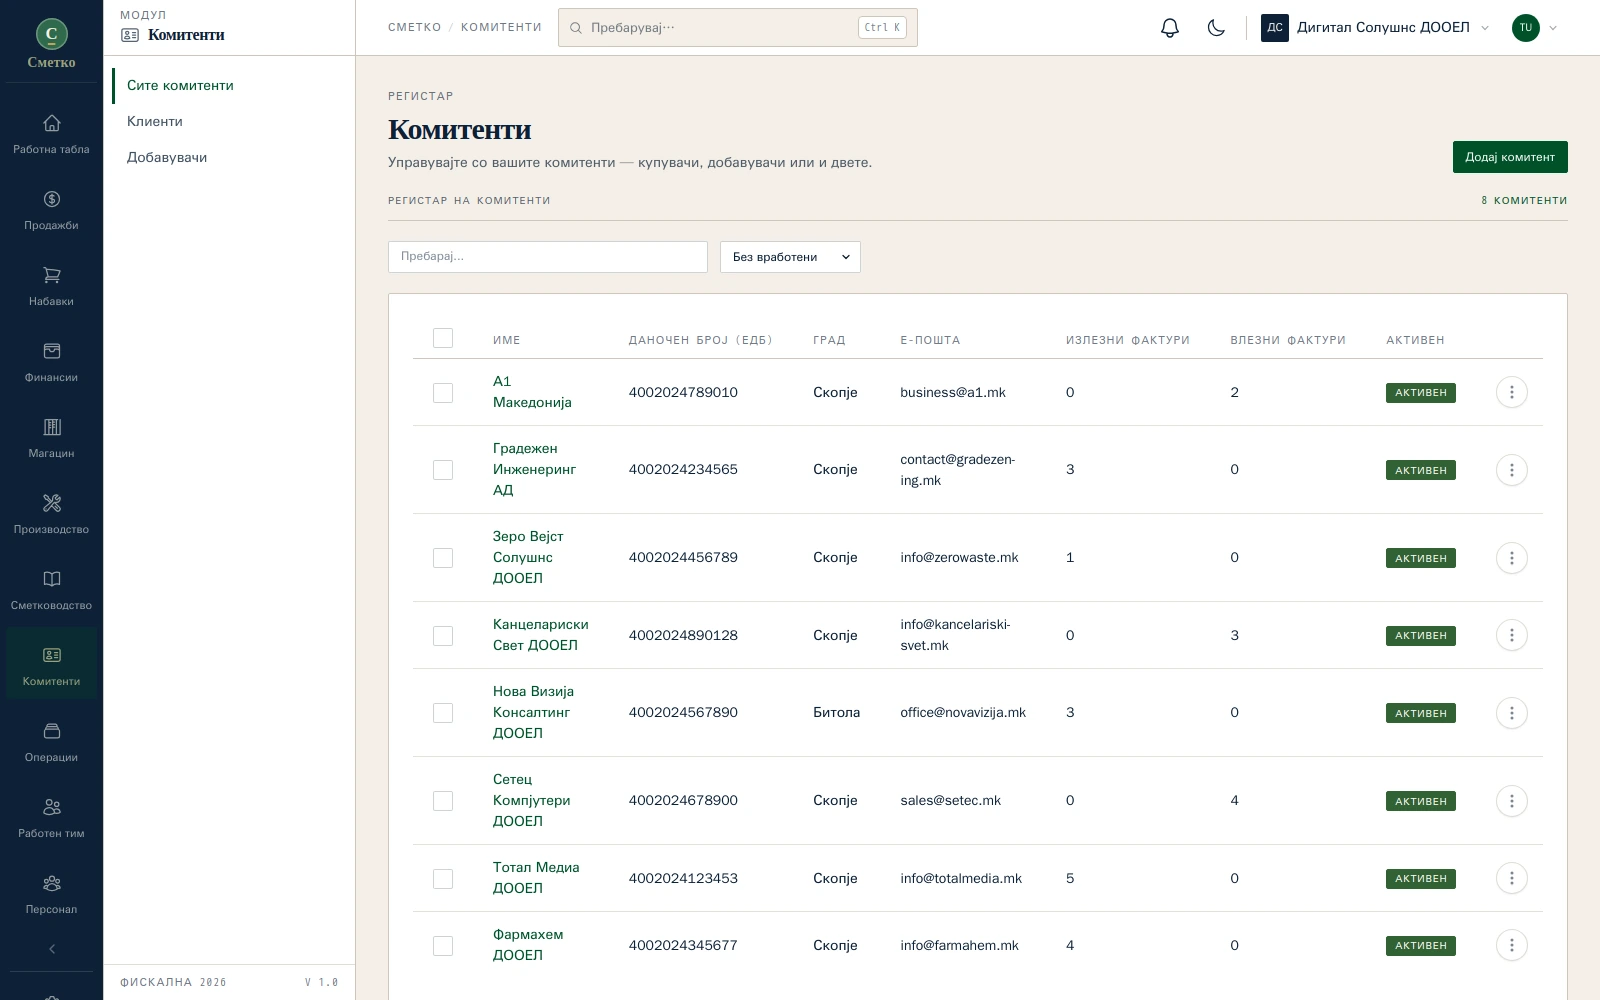Open the Градежен Инженеринг АД link
The width and height of the screenshot is (1600, 1000).
pos(534,470)
